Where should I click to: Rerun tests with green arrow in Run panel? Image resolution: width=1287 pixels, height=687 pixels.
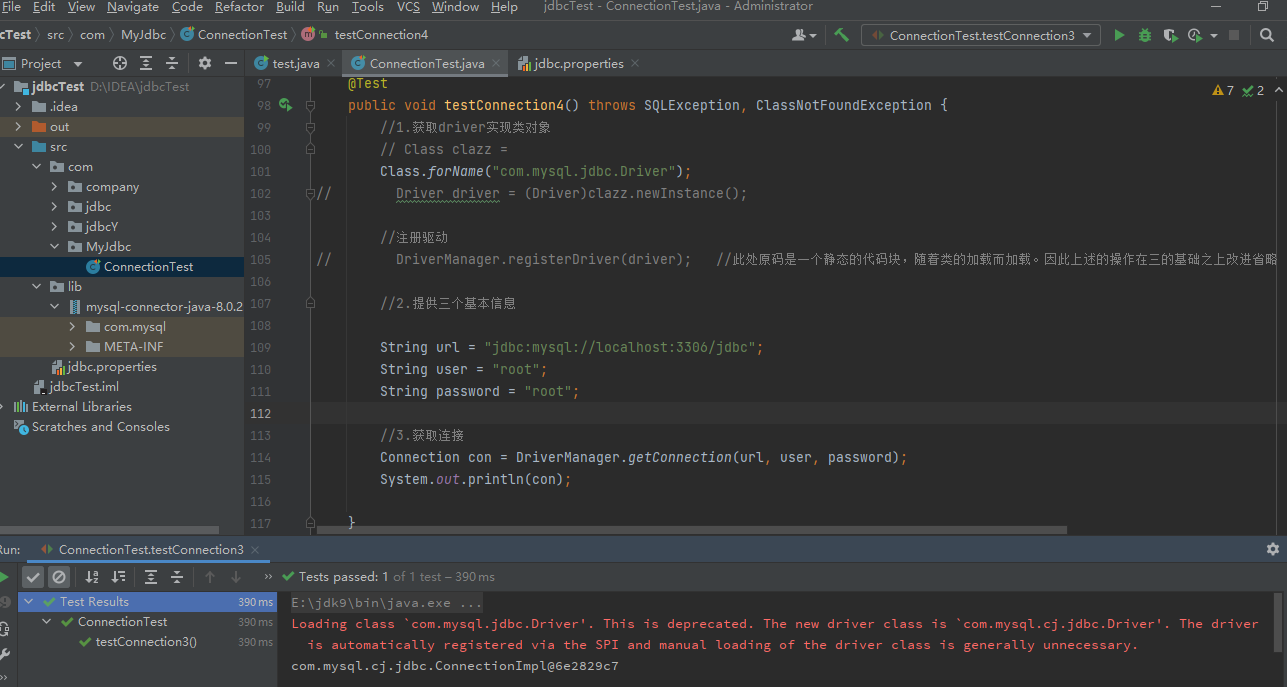pos(4,577)
